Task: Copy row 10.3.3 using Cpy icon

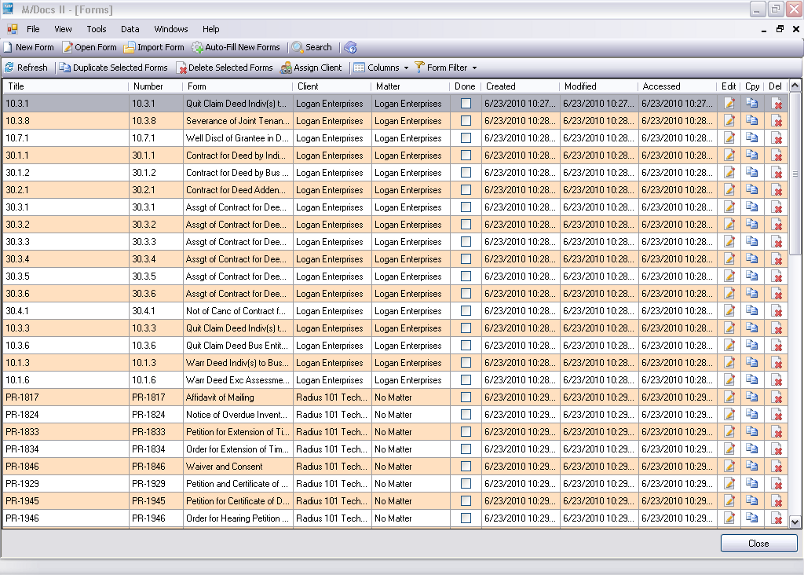Action: click(x=752, y=328)
